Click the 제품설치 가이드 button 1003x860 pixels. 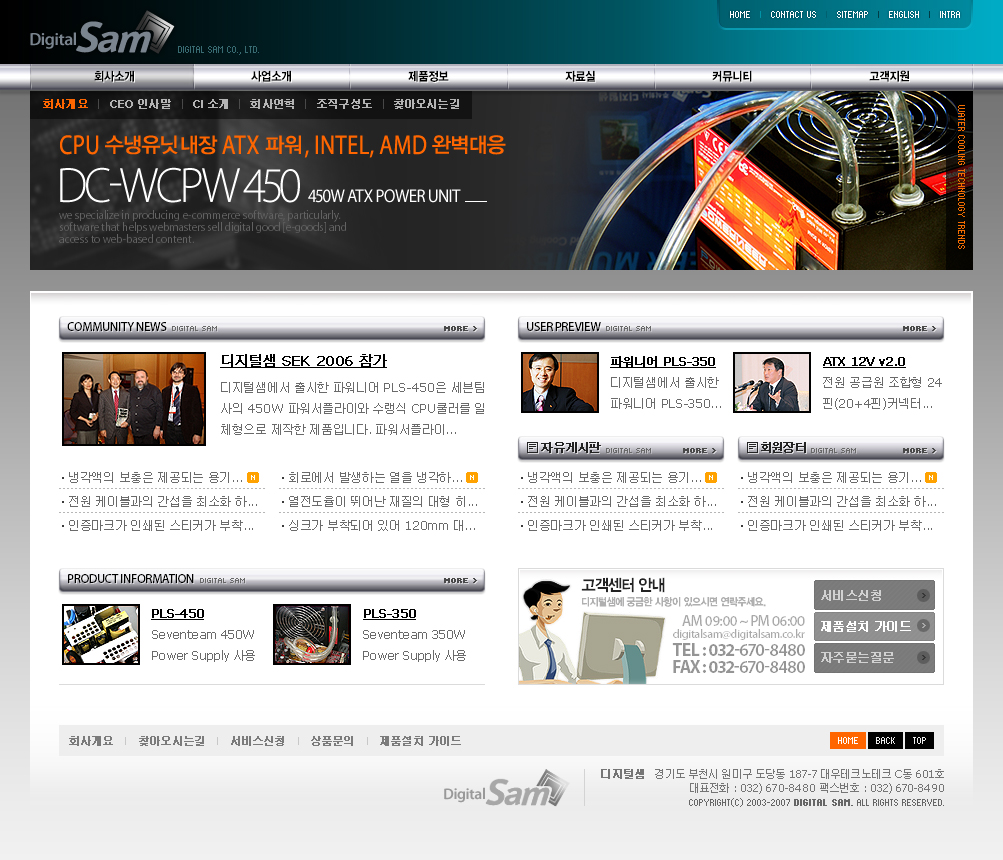tap(873, 627)
